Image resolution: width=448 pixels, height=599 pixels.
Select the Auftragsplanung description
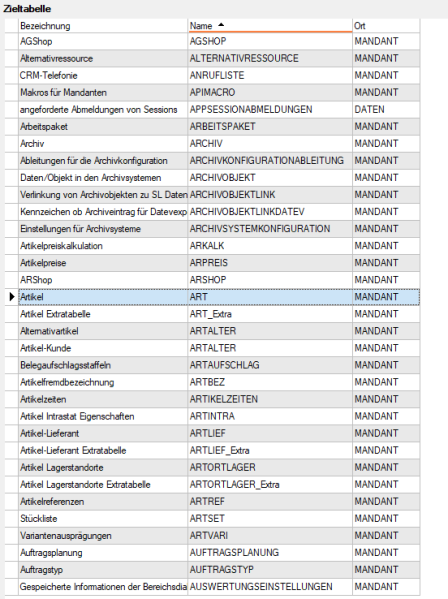tap(103, 553)
